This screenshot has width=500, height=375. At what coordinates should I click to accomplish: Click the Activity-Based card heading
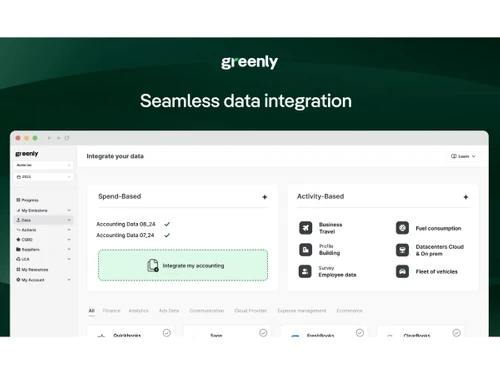[x=320, y=196]
